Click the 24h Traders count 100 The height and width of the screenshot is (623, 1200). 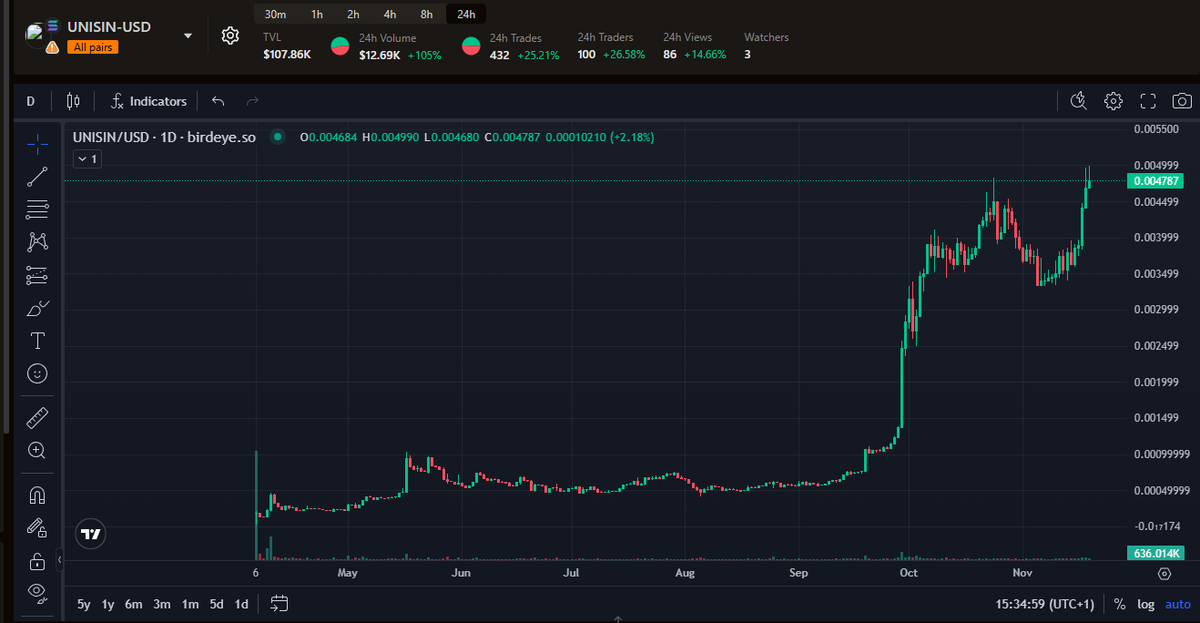[x=587, y=54]
